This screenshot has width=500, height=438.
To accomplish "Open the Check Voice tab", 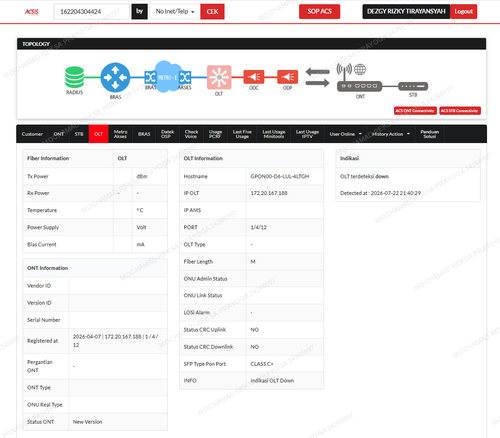I will (x=191, y=134).
